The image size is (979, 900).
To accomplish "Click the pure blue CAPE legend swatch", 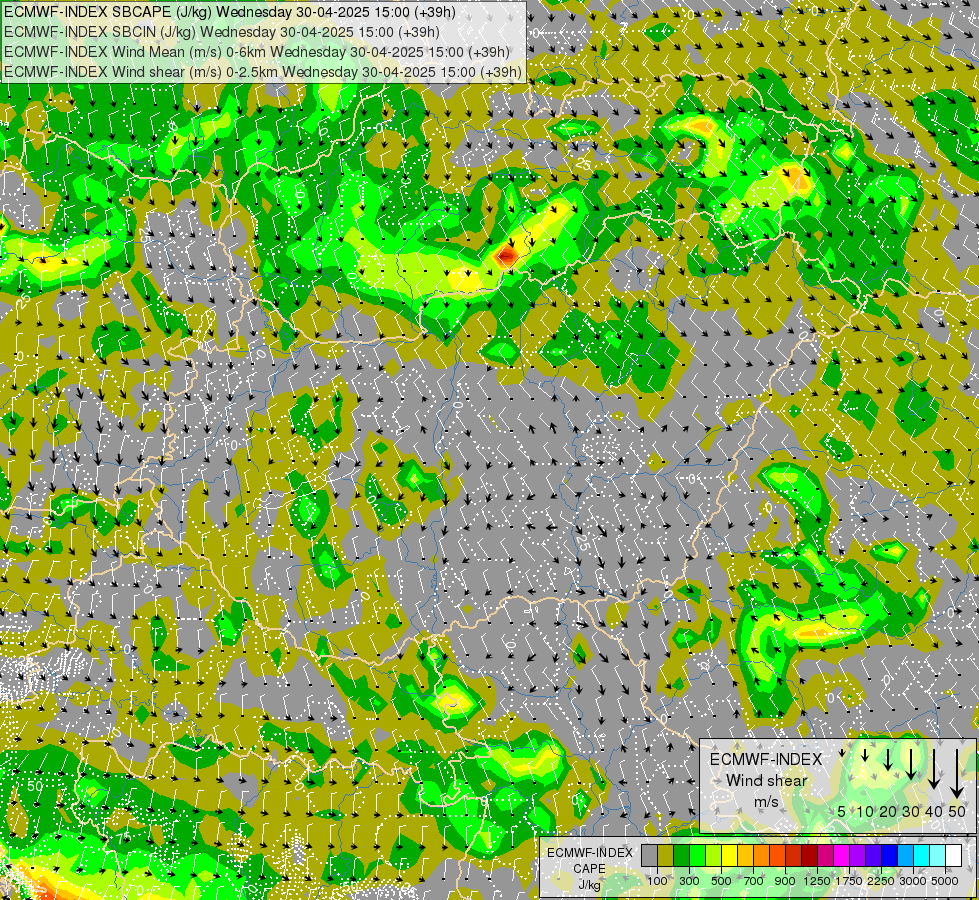I will pos(890,855).
